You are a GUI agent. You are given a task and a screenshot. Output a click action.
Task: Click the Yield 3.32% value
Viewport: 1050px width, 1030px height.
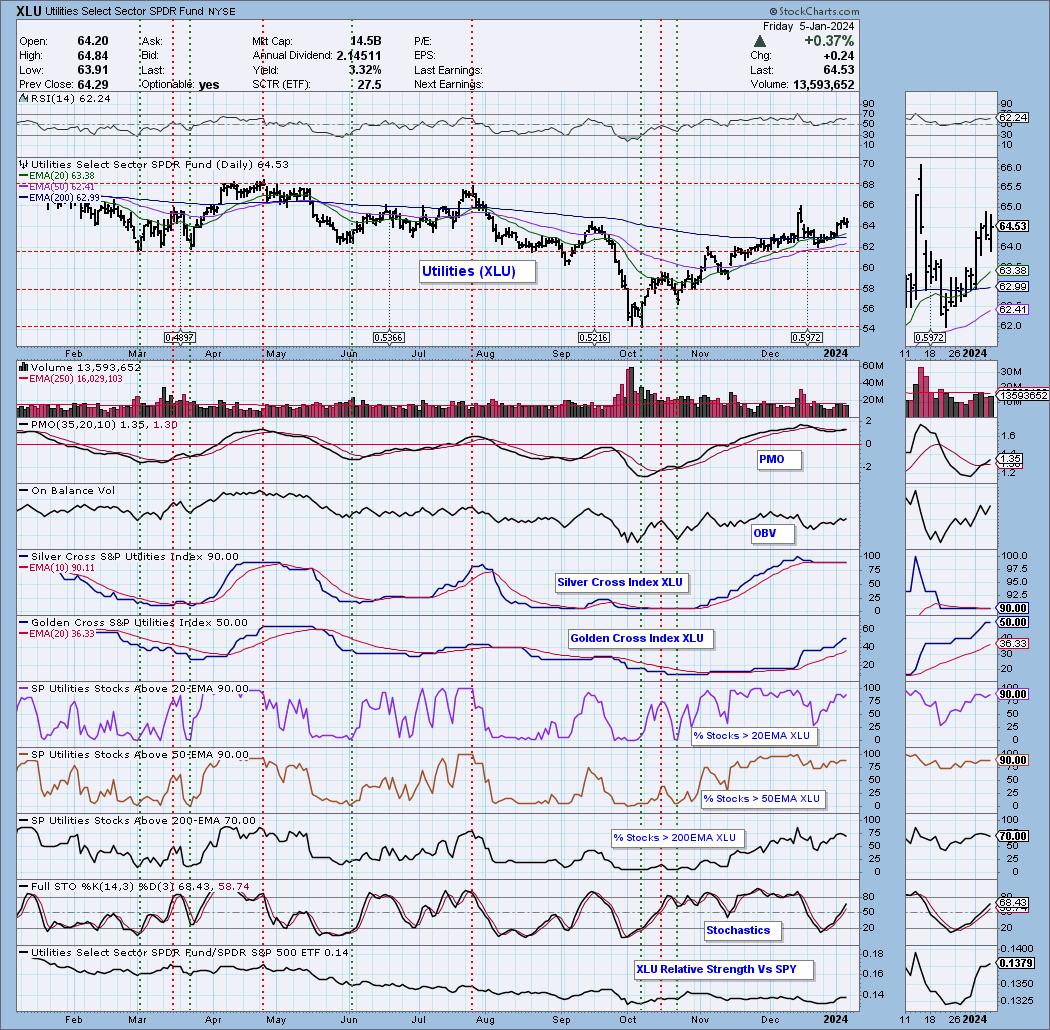tap(365, 70)
